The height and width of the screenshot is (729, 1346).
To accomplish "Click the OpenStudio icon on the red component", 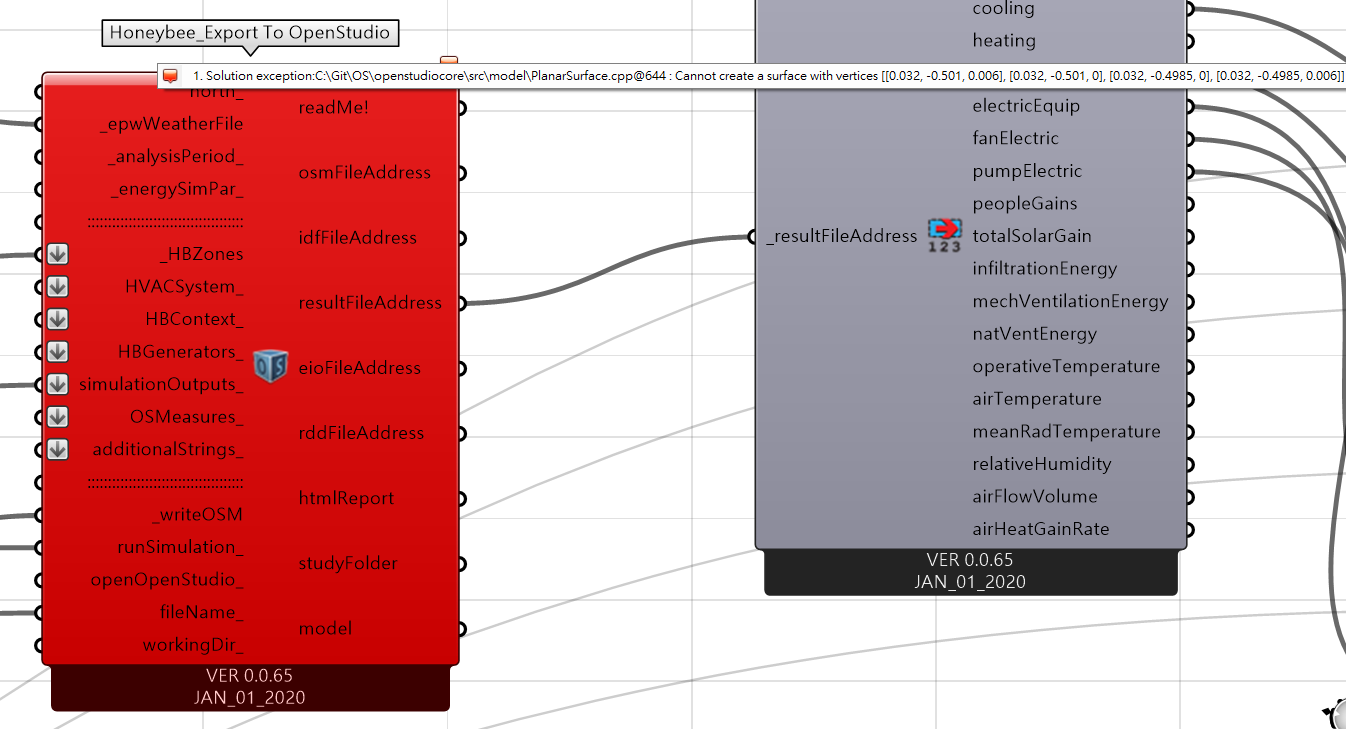I will (x=270, y=366).
